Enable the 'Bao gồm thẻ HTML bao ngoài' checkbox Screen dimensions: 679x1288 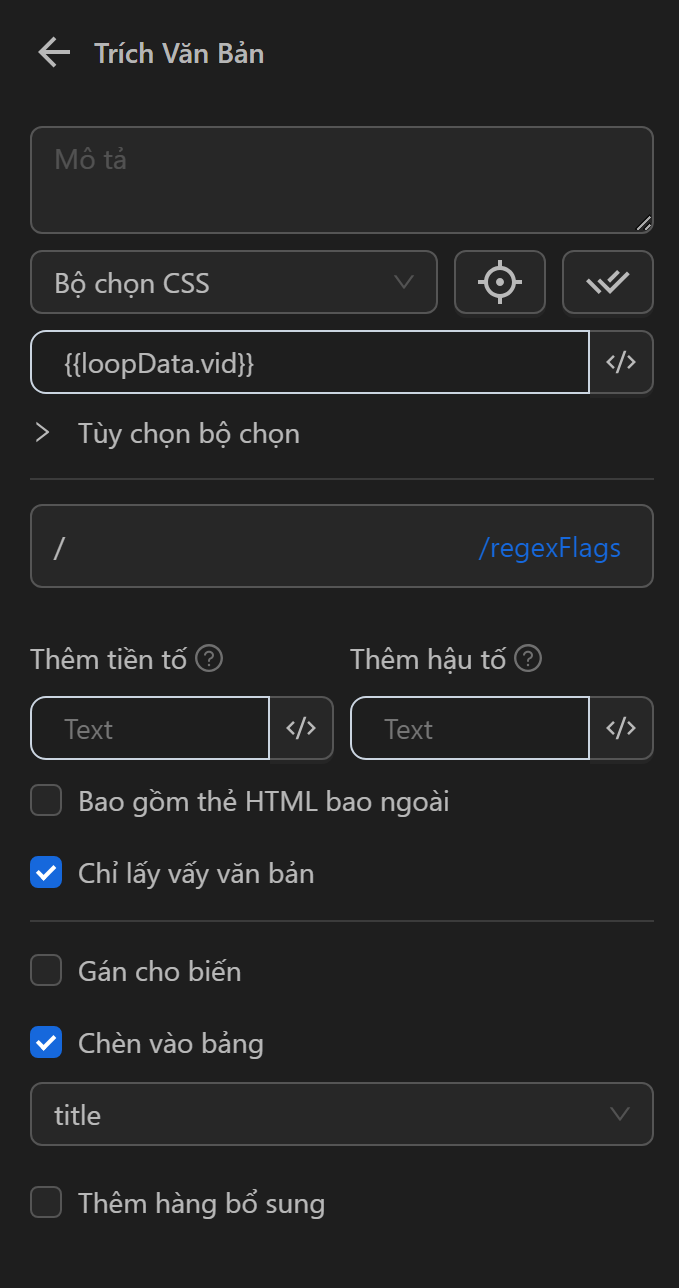pos(45,800)
